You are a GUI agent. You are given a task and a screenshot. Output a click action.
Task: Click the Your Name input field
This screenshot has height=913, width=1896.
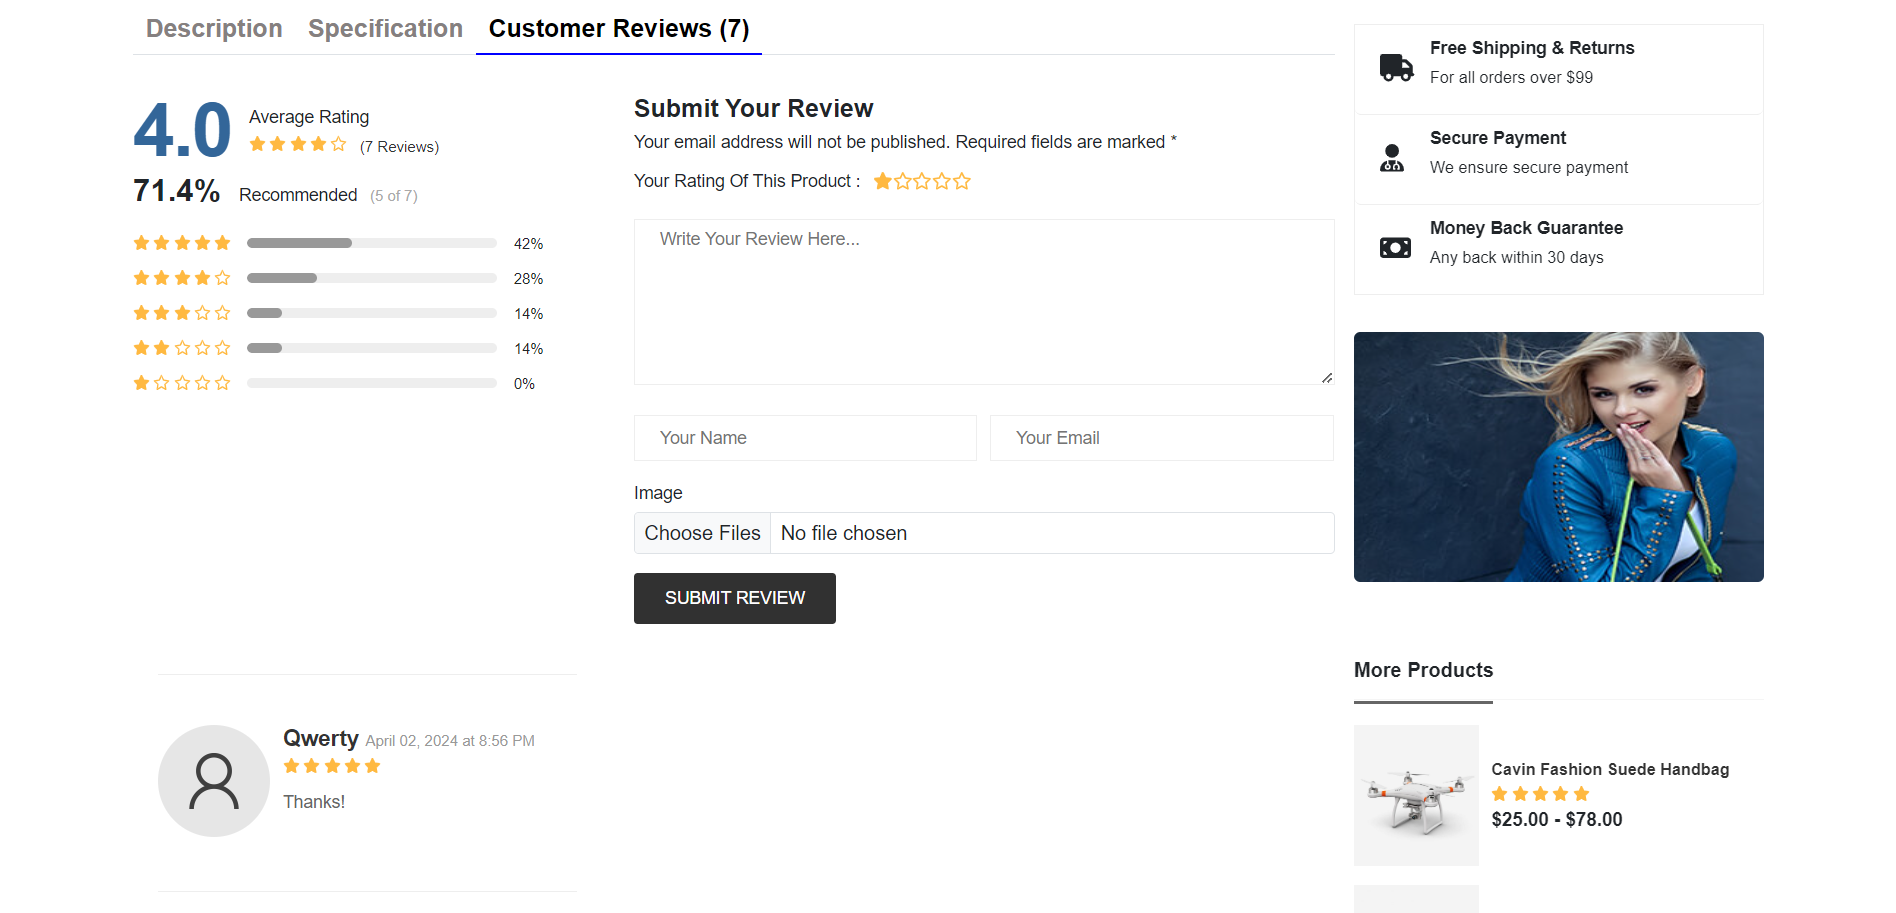(805, 438)
